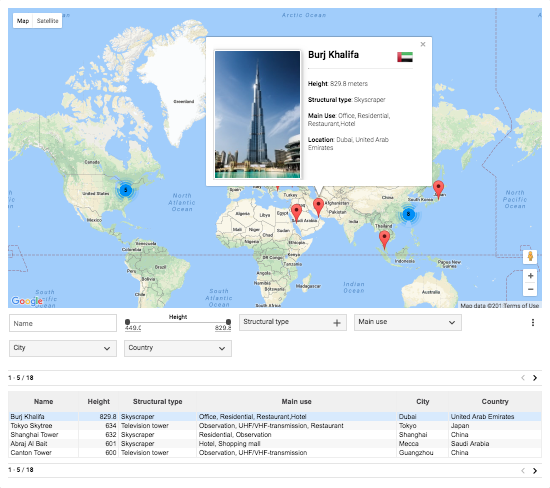Click the United Arab Emirates flag icon
This screenshot has width=550, height=488.
405,57
